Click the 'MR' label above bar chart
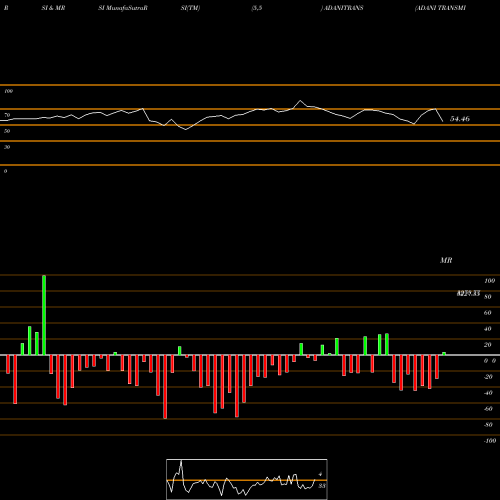This screenshot has width=500, height=500. 446,260
